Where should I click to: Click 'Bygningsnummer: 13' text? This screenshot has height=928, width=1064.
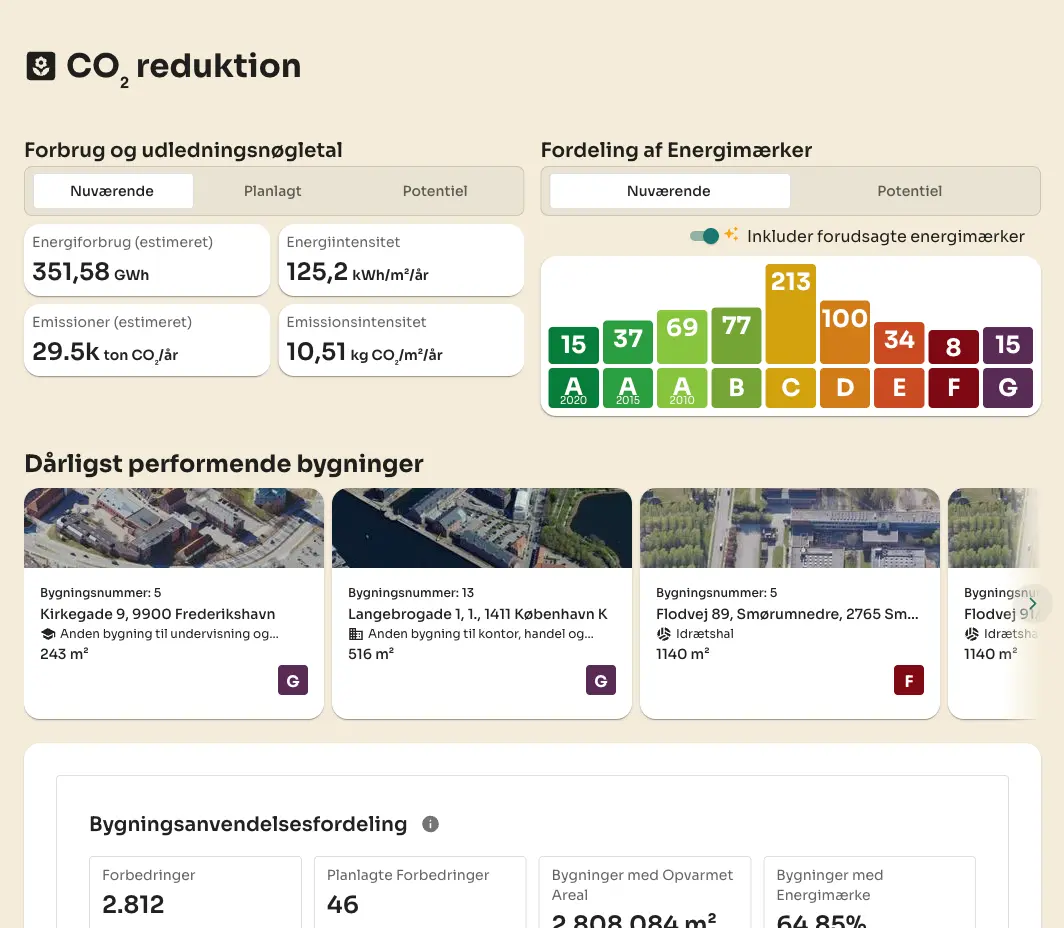click(x=411, y=593)
